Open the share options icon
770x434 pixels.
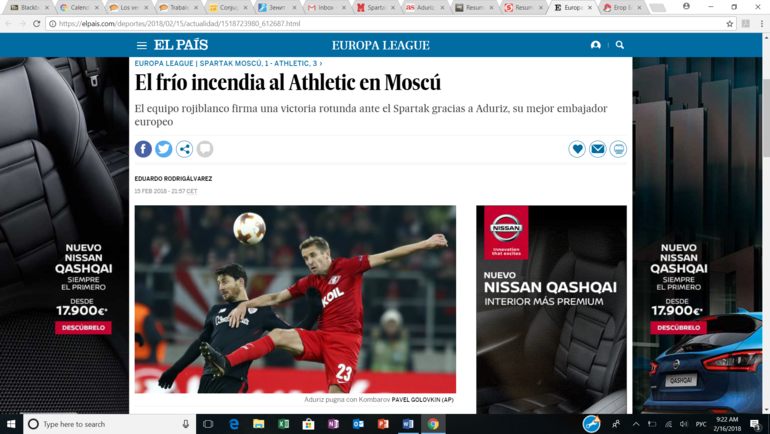pos(184,149)
